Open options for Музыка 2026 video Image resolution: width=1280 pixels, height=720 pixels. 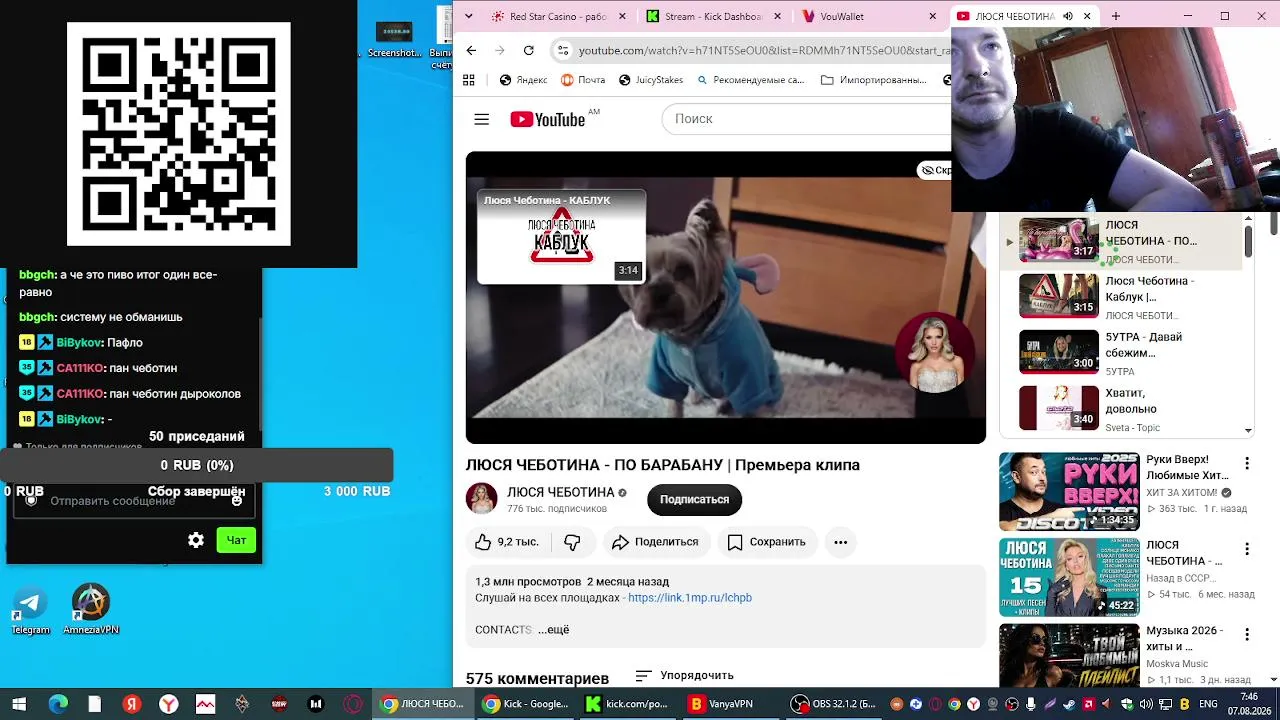pyautogui.click(x=1247, y=634)
